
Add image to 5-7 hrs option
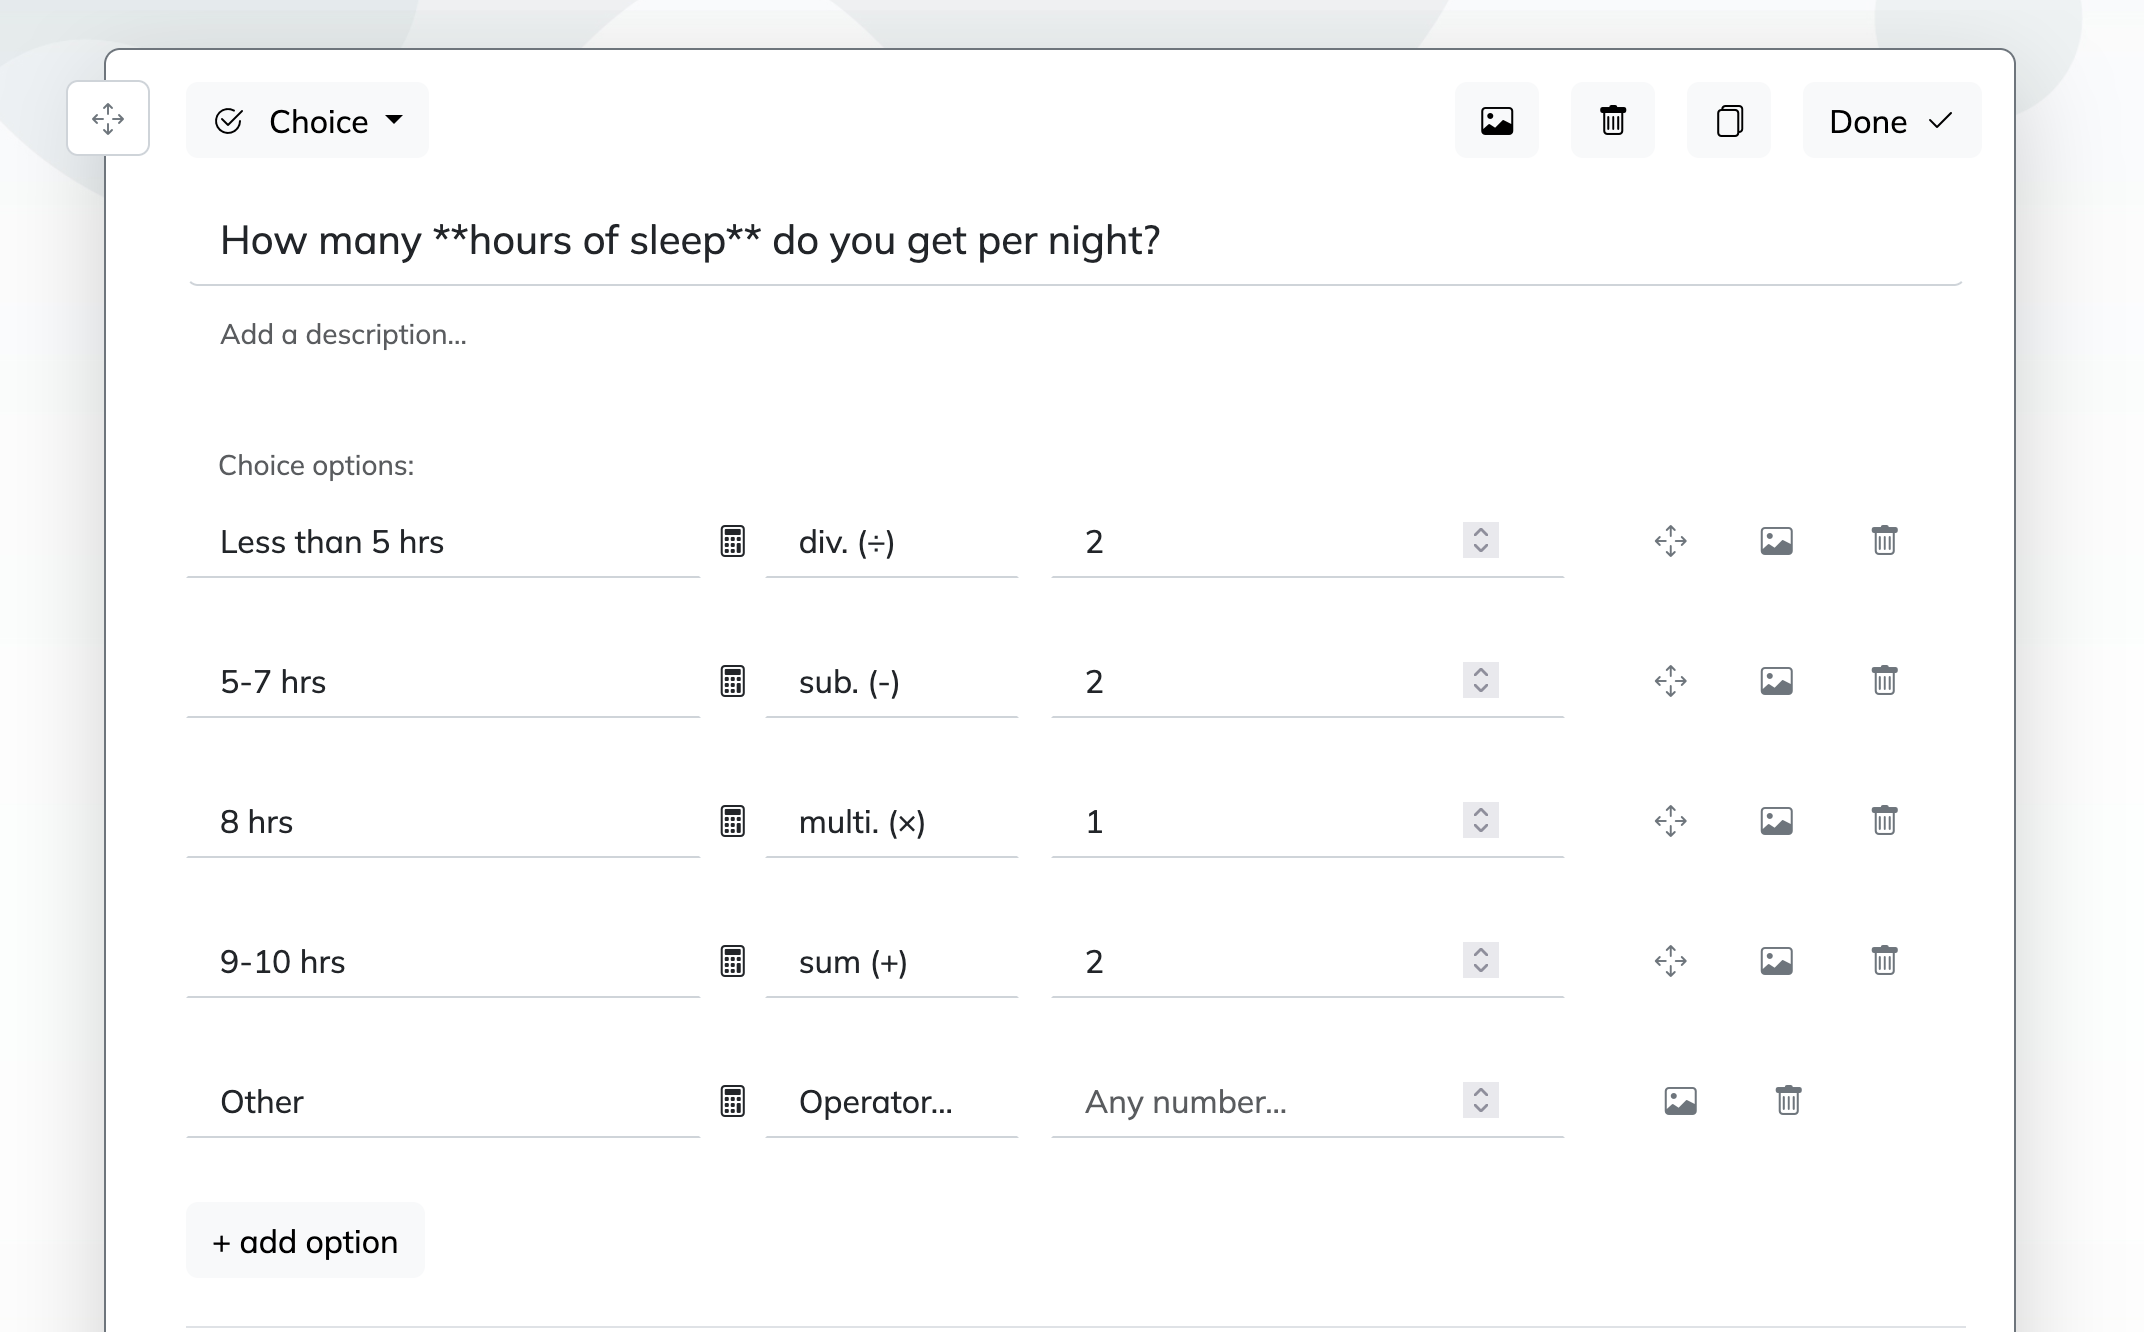(x=1777, y=681)
